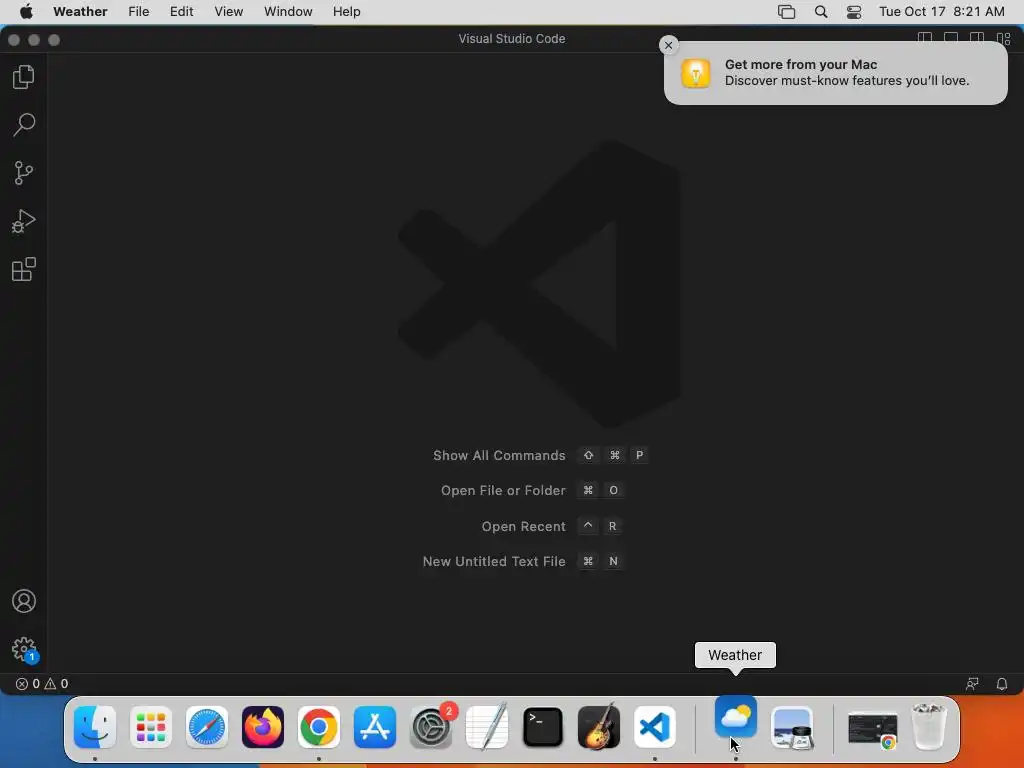Open the Source Control view
The width and height of the screenshot is (1024, 768).
point(24,173)
